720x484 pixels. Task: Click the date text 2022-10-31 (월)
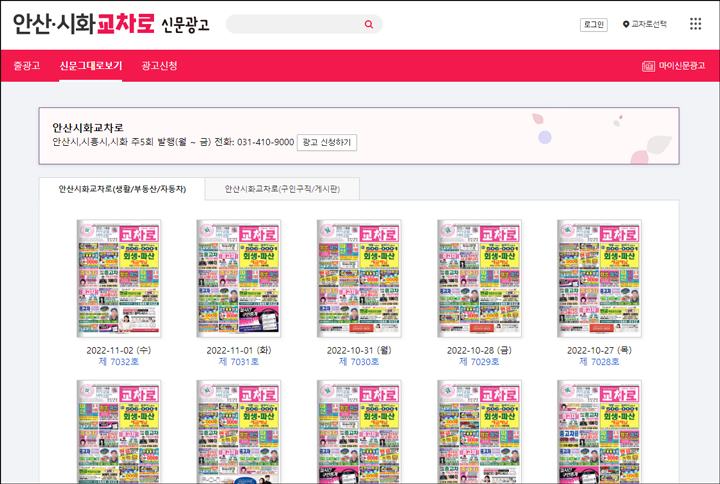click(x=359, y=350)
